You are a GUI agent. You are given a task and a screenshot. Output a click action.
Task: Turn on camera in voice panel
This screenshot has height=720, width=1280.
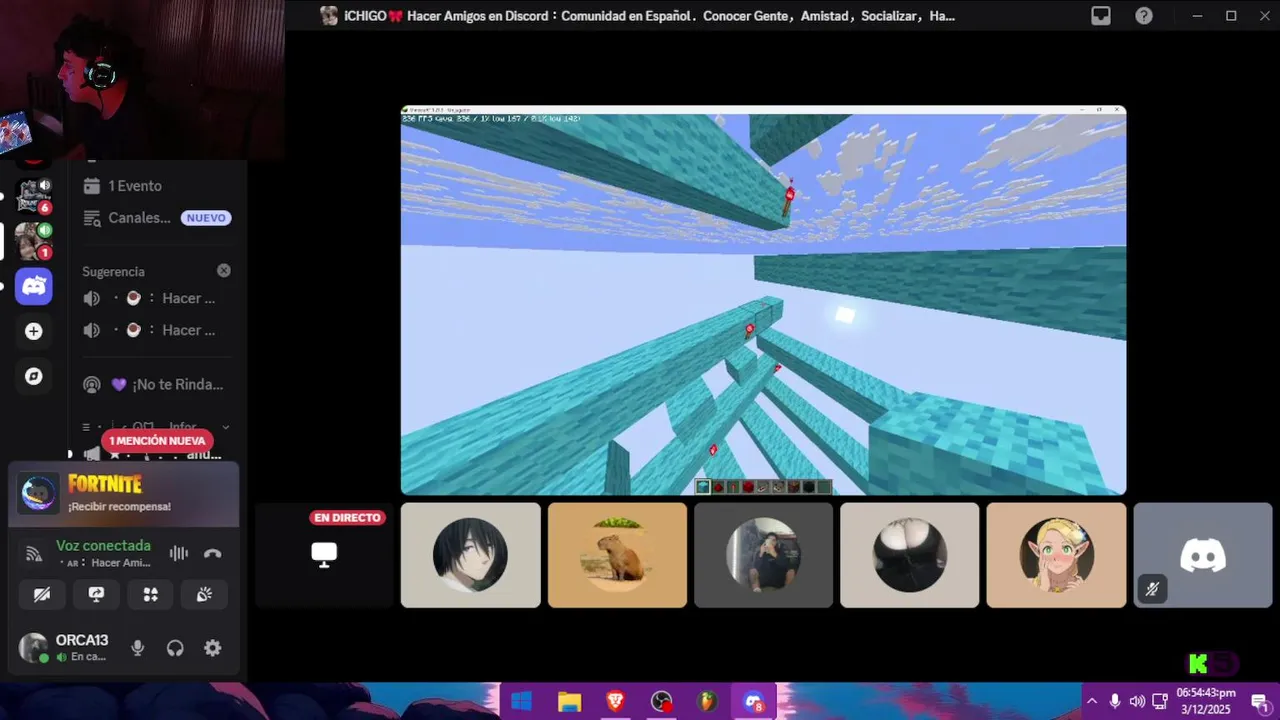pos(42,594)
